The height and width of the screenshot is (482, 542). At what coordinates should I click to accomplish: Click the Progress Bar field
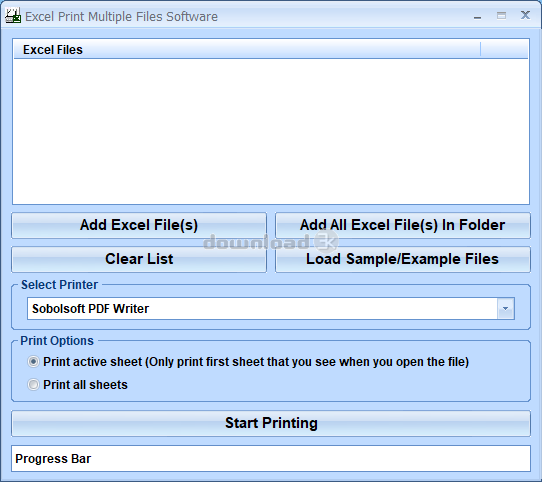click(271, 458)
